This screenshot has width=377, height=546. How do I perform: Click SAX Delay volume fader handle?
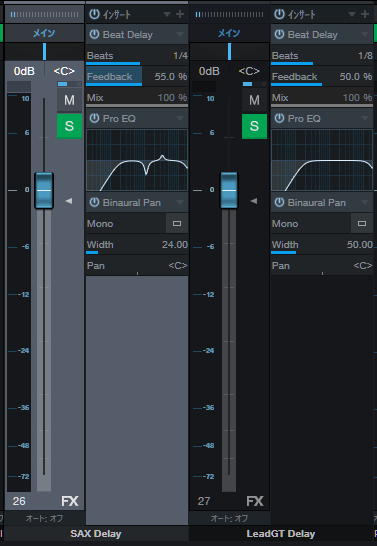[44, 190]
